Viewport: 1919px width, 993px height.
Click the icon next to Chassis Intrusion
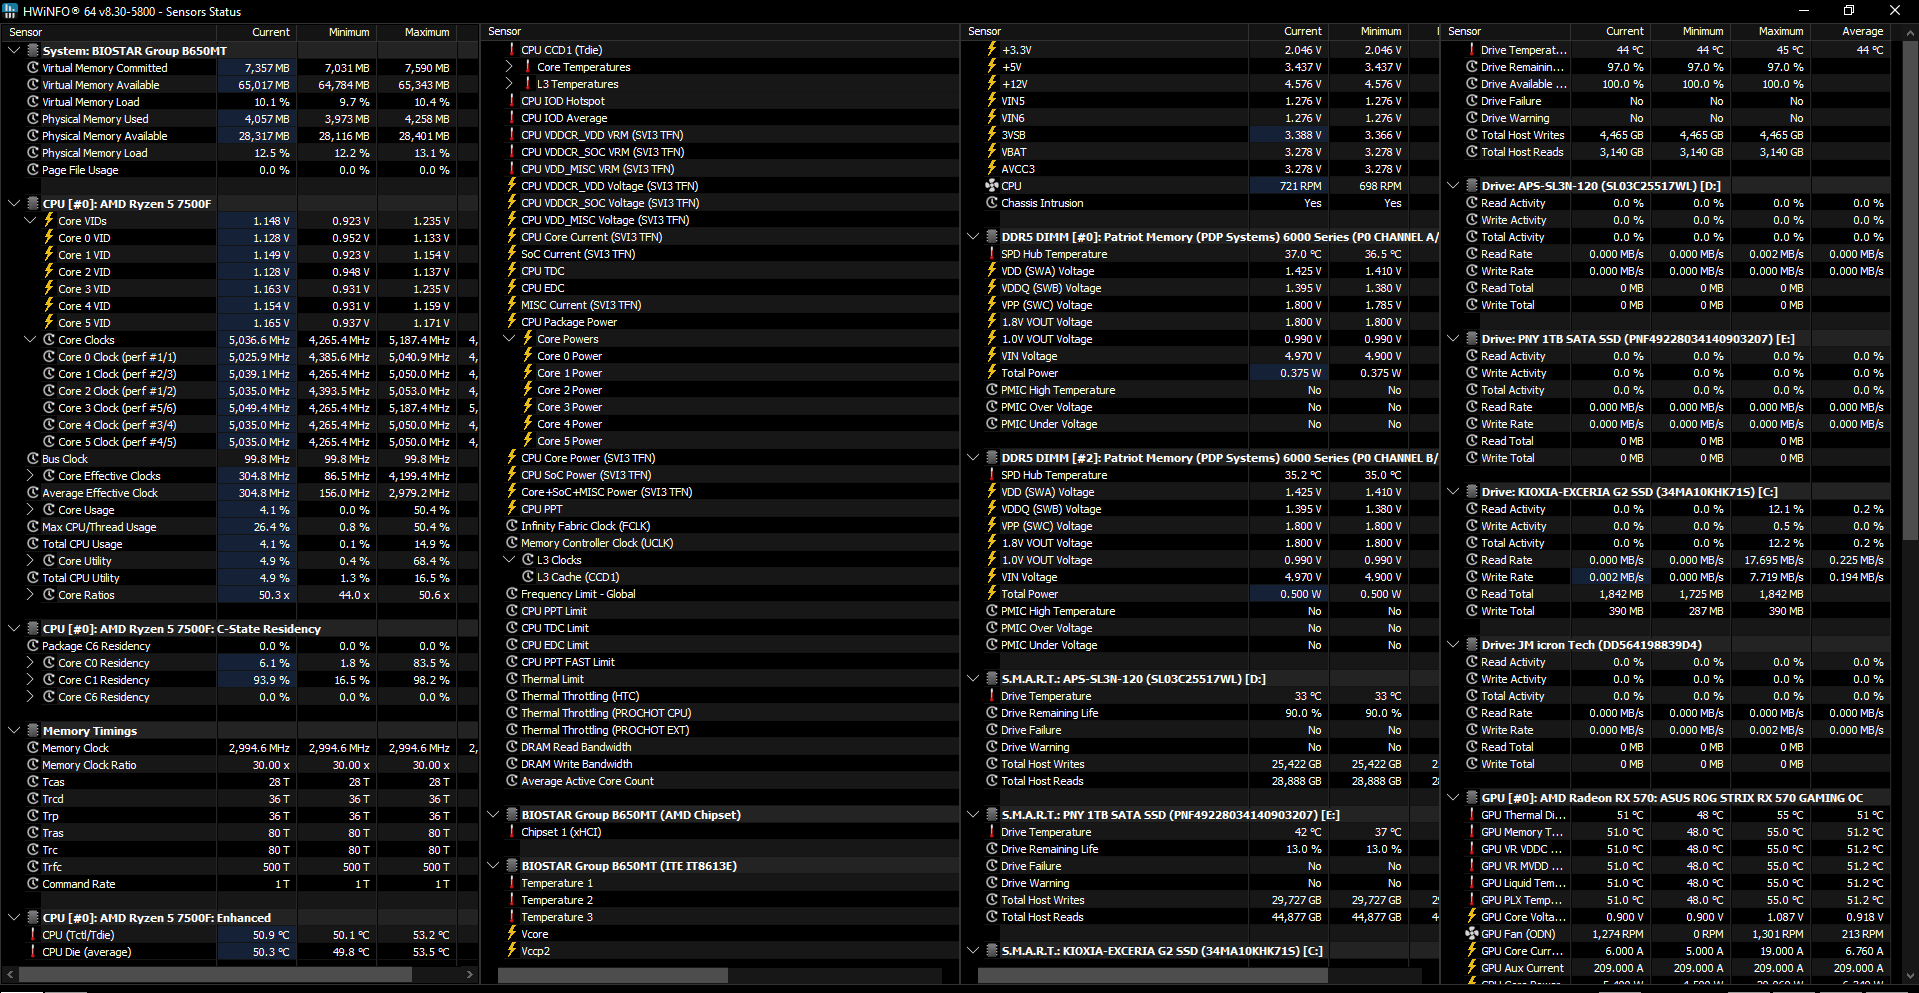tap(992, 203)
